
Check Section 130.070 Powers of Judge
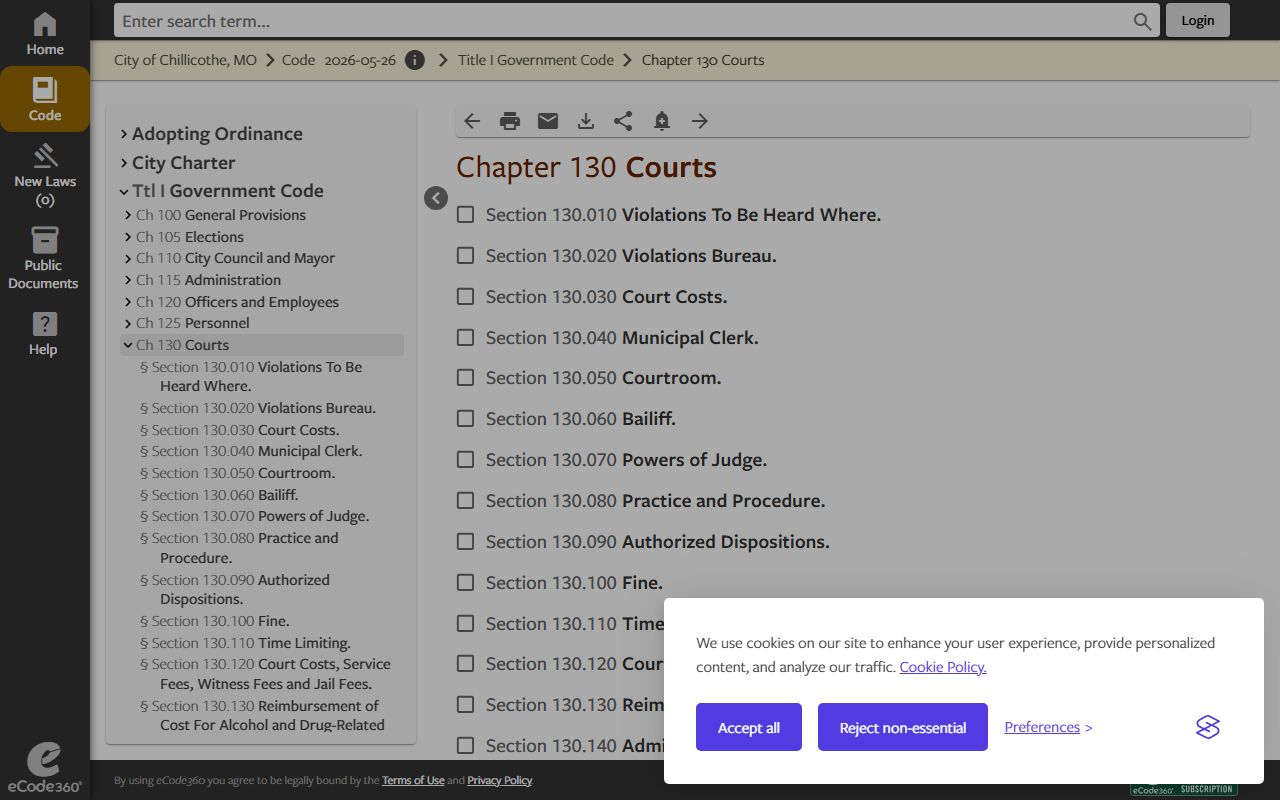[x=465, y=460]
